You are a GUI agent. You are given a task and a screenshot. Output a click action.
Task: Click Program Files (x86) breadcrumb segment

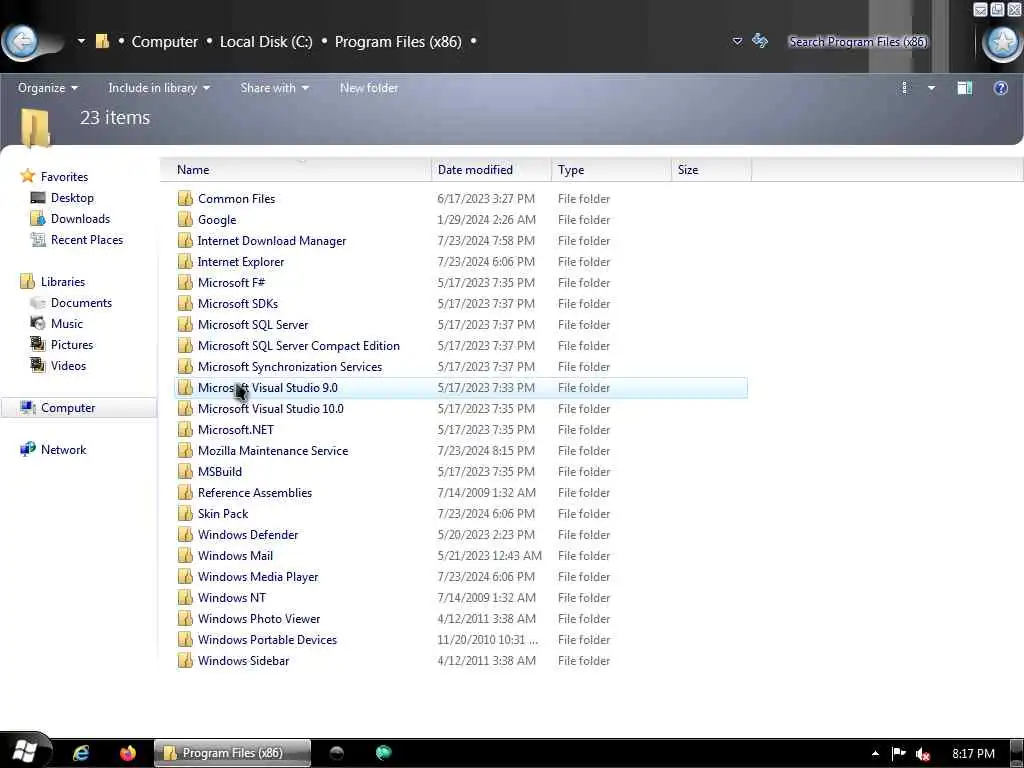398,42
